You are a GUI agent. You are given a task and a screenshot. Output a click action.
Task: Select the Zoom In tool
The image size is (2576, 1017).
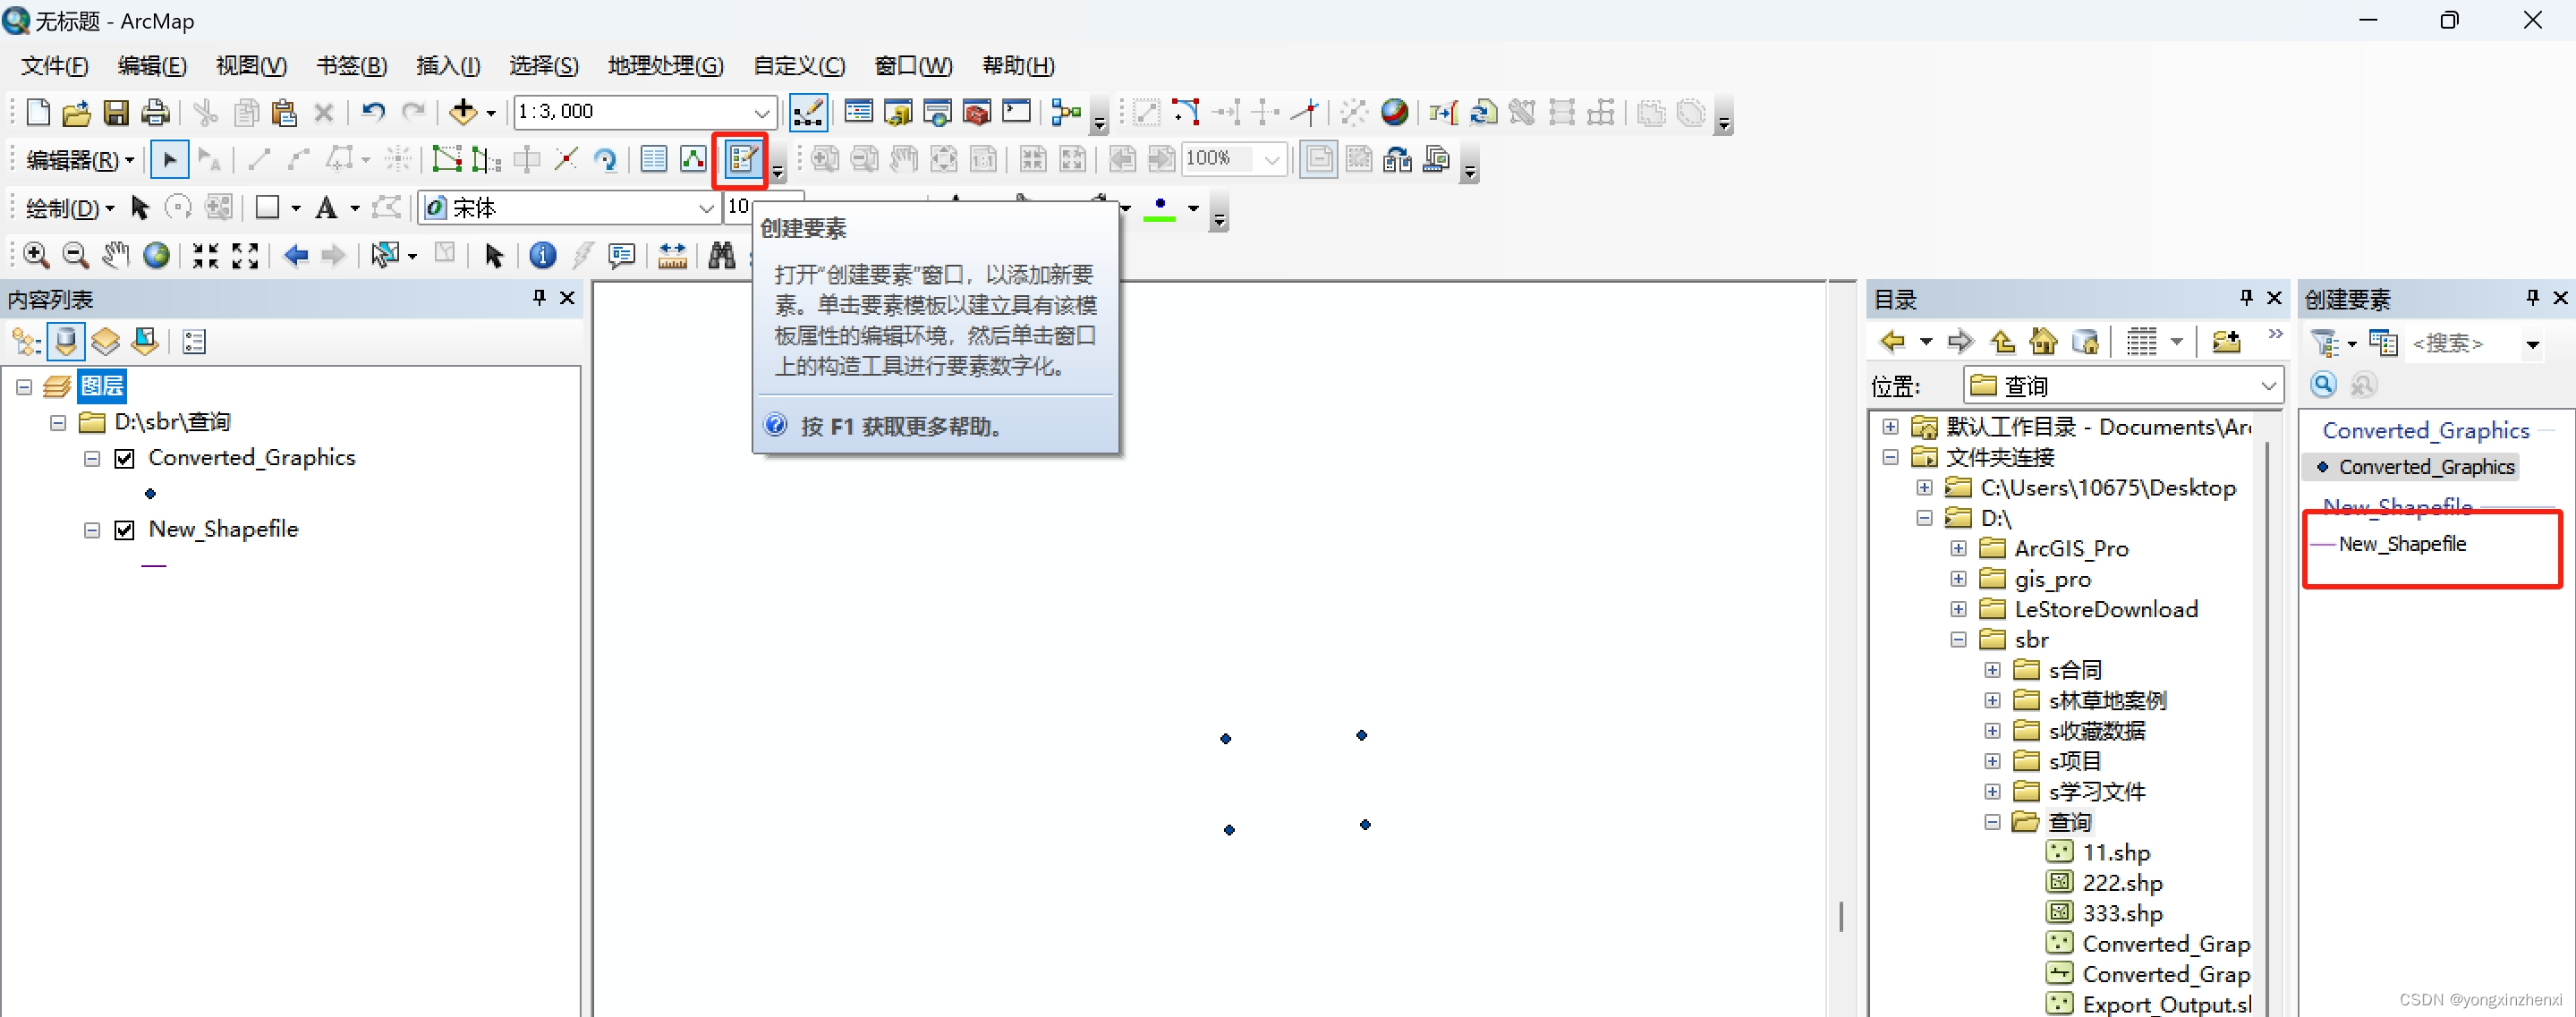tap(36, 256)
